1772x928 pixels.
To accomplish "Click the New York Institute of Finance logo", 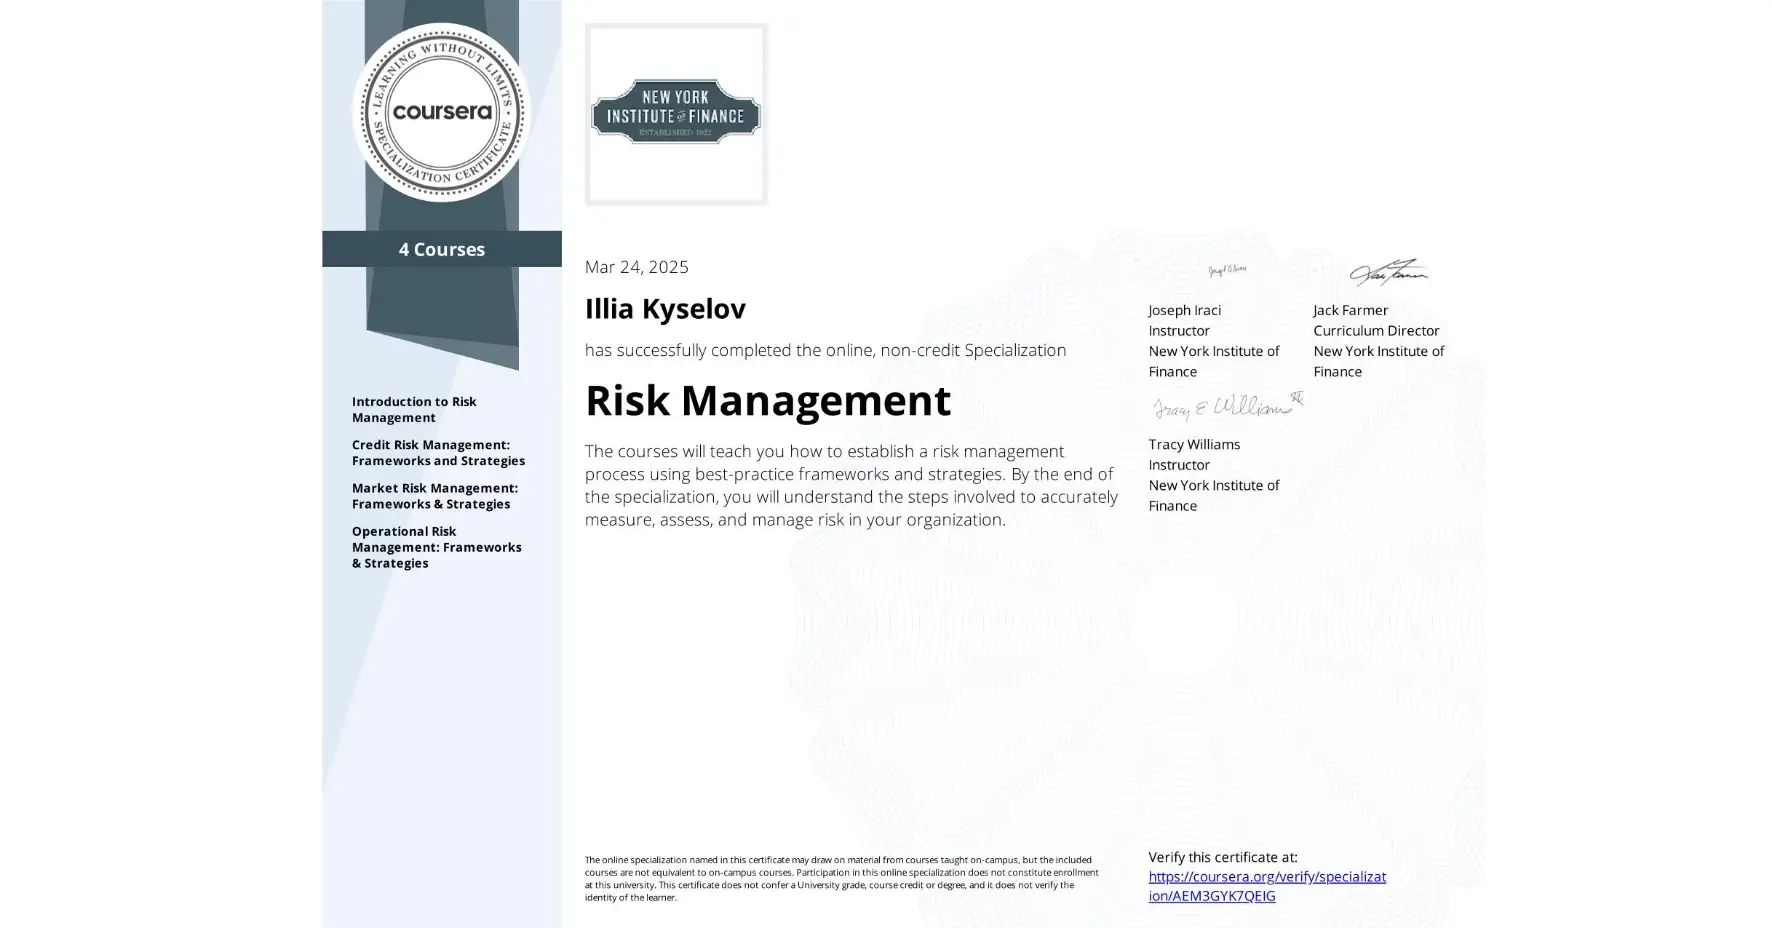I will (676, 114).
